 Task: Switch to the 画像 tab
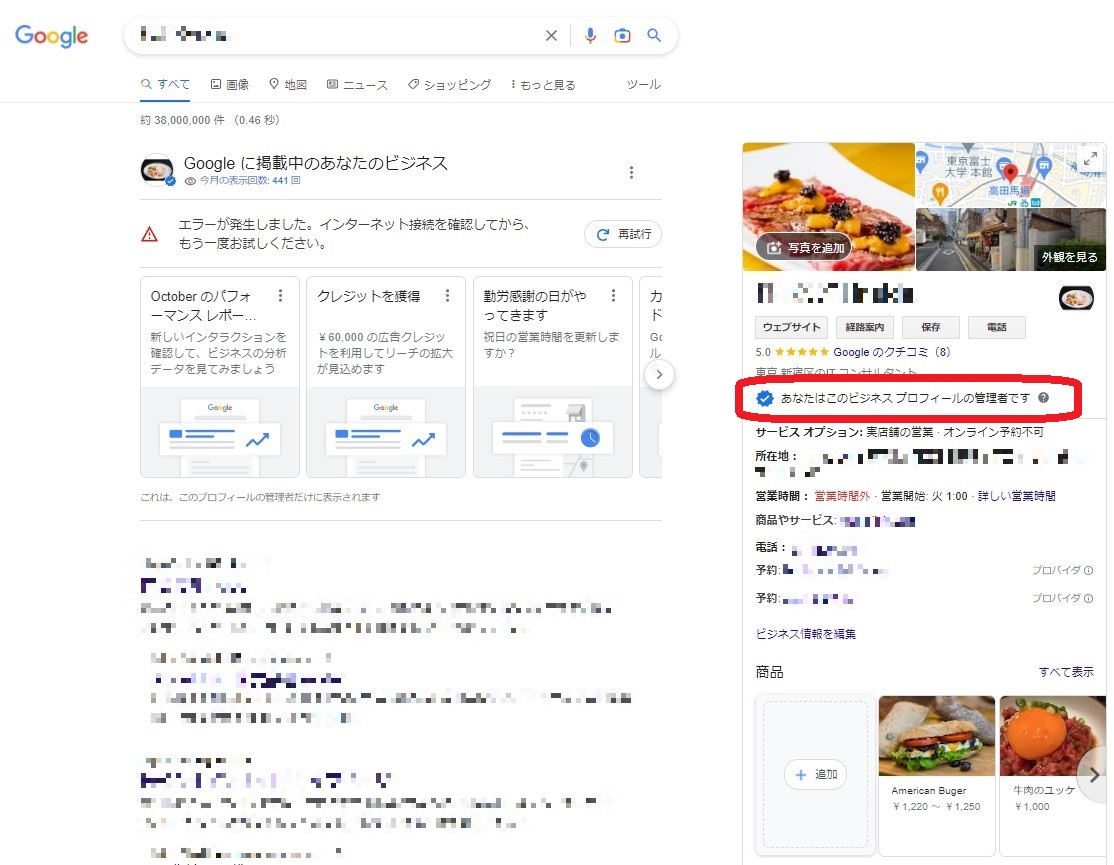[230, 85]
